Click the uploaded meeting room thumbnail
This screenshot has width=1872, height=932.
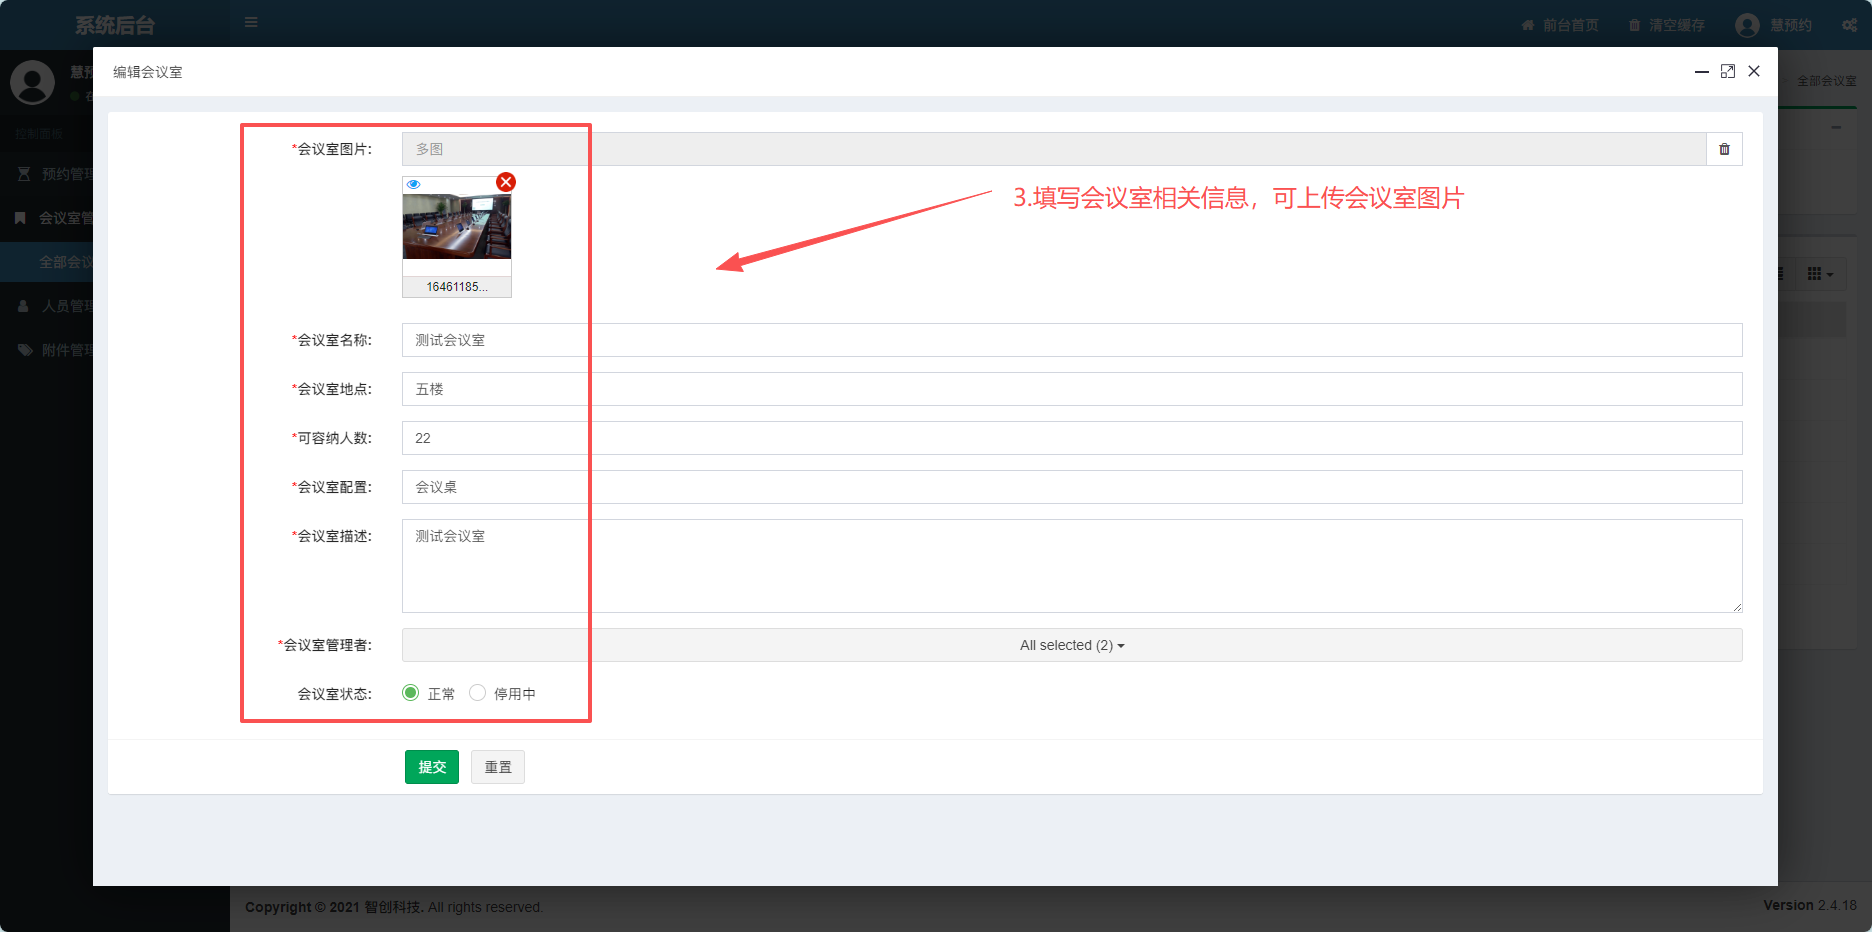[457, 227]
